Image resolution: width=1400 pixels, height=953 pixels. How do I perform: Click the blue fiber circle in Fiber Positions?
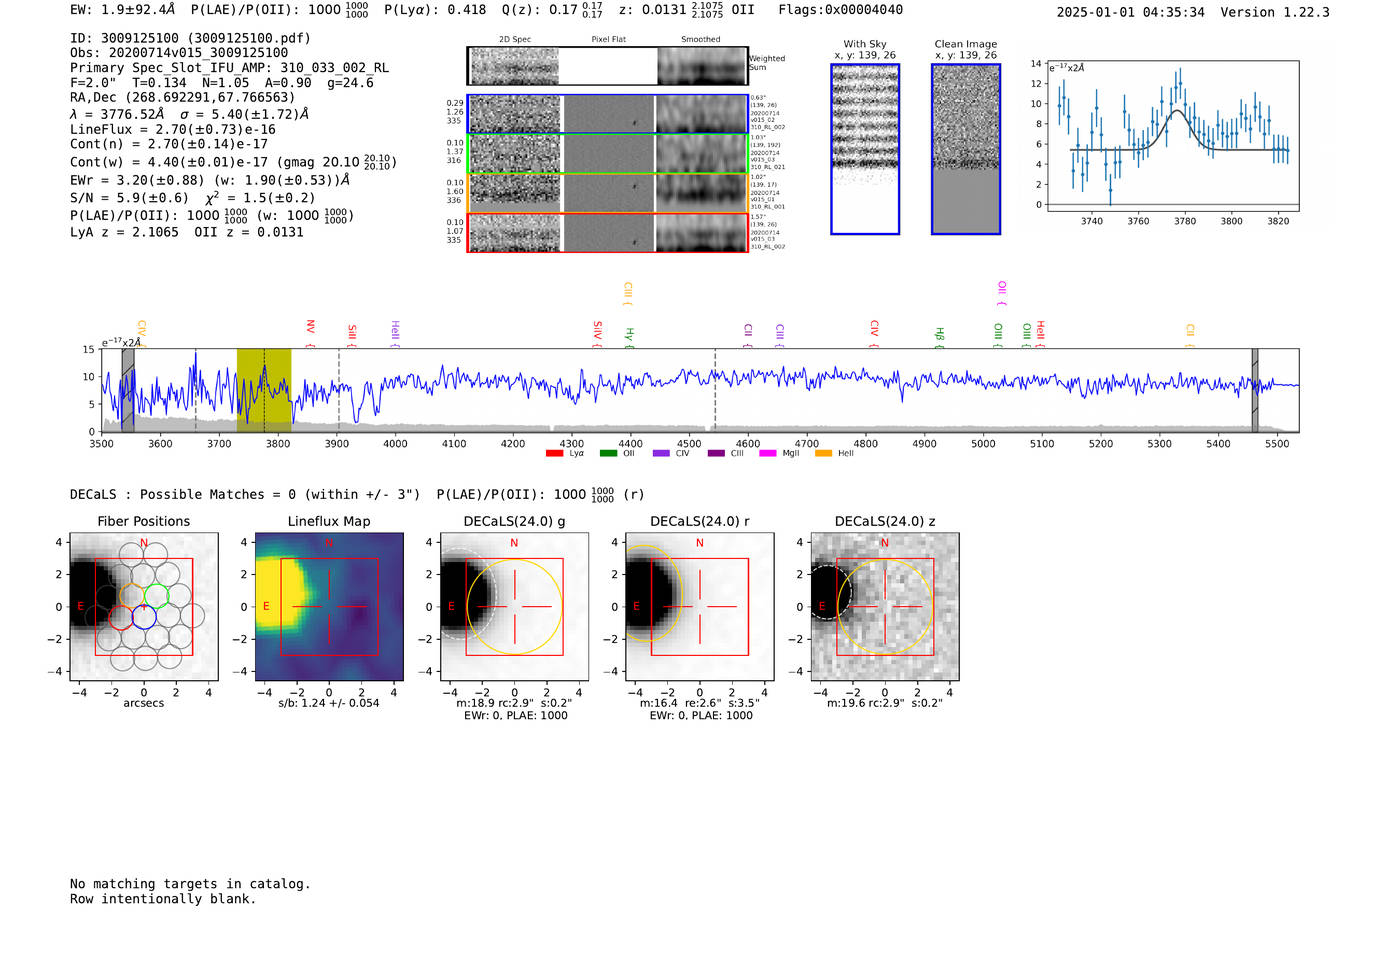(x=144, y=618)
